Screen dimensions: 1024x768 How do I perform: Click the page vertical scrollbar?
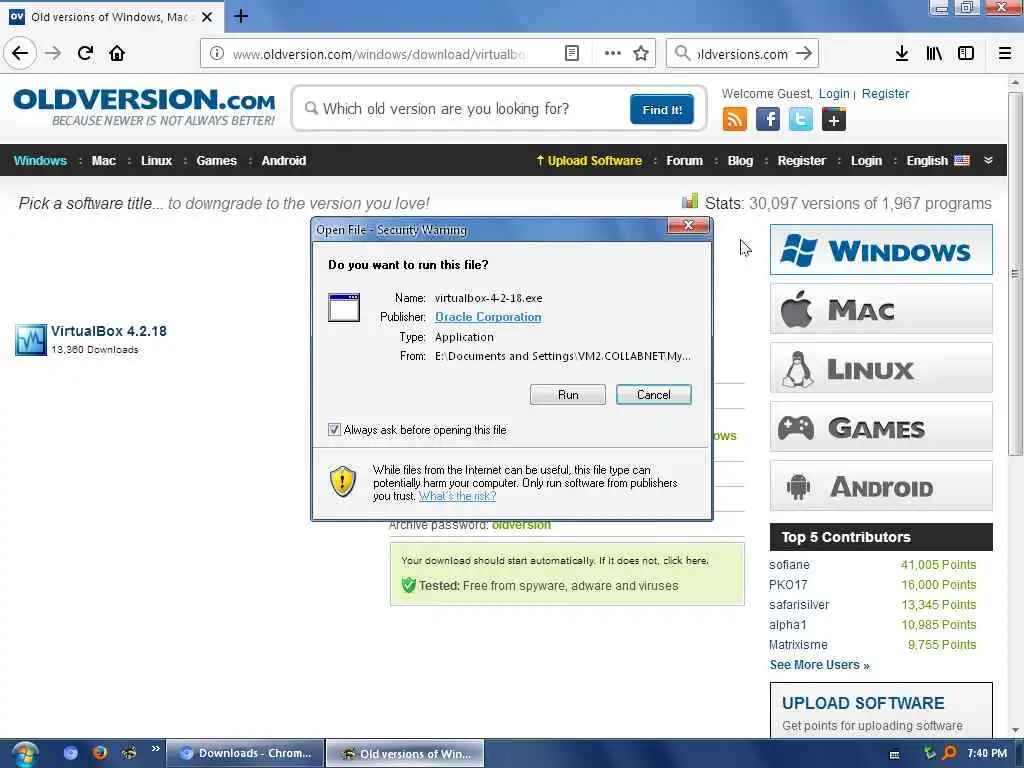pyautogui.click(x=1015, y=274)
